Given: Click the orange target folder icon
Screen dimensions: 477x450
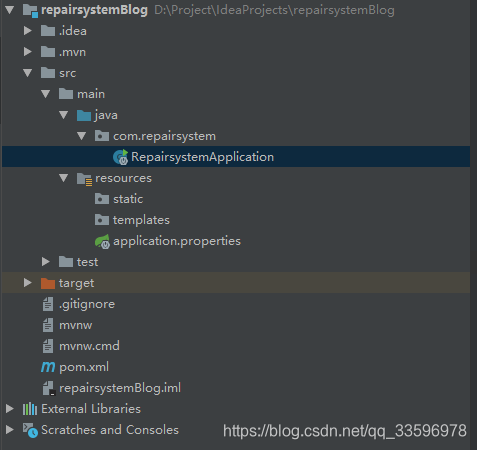Looking at the screenshot, I should click(x=48, y=283).
